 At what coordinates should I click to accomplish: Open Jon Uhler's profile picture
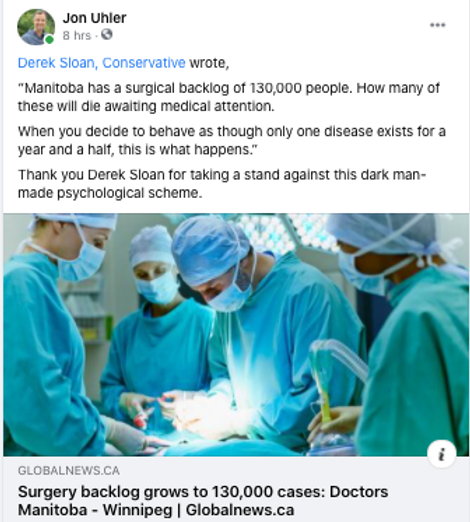36,27
